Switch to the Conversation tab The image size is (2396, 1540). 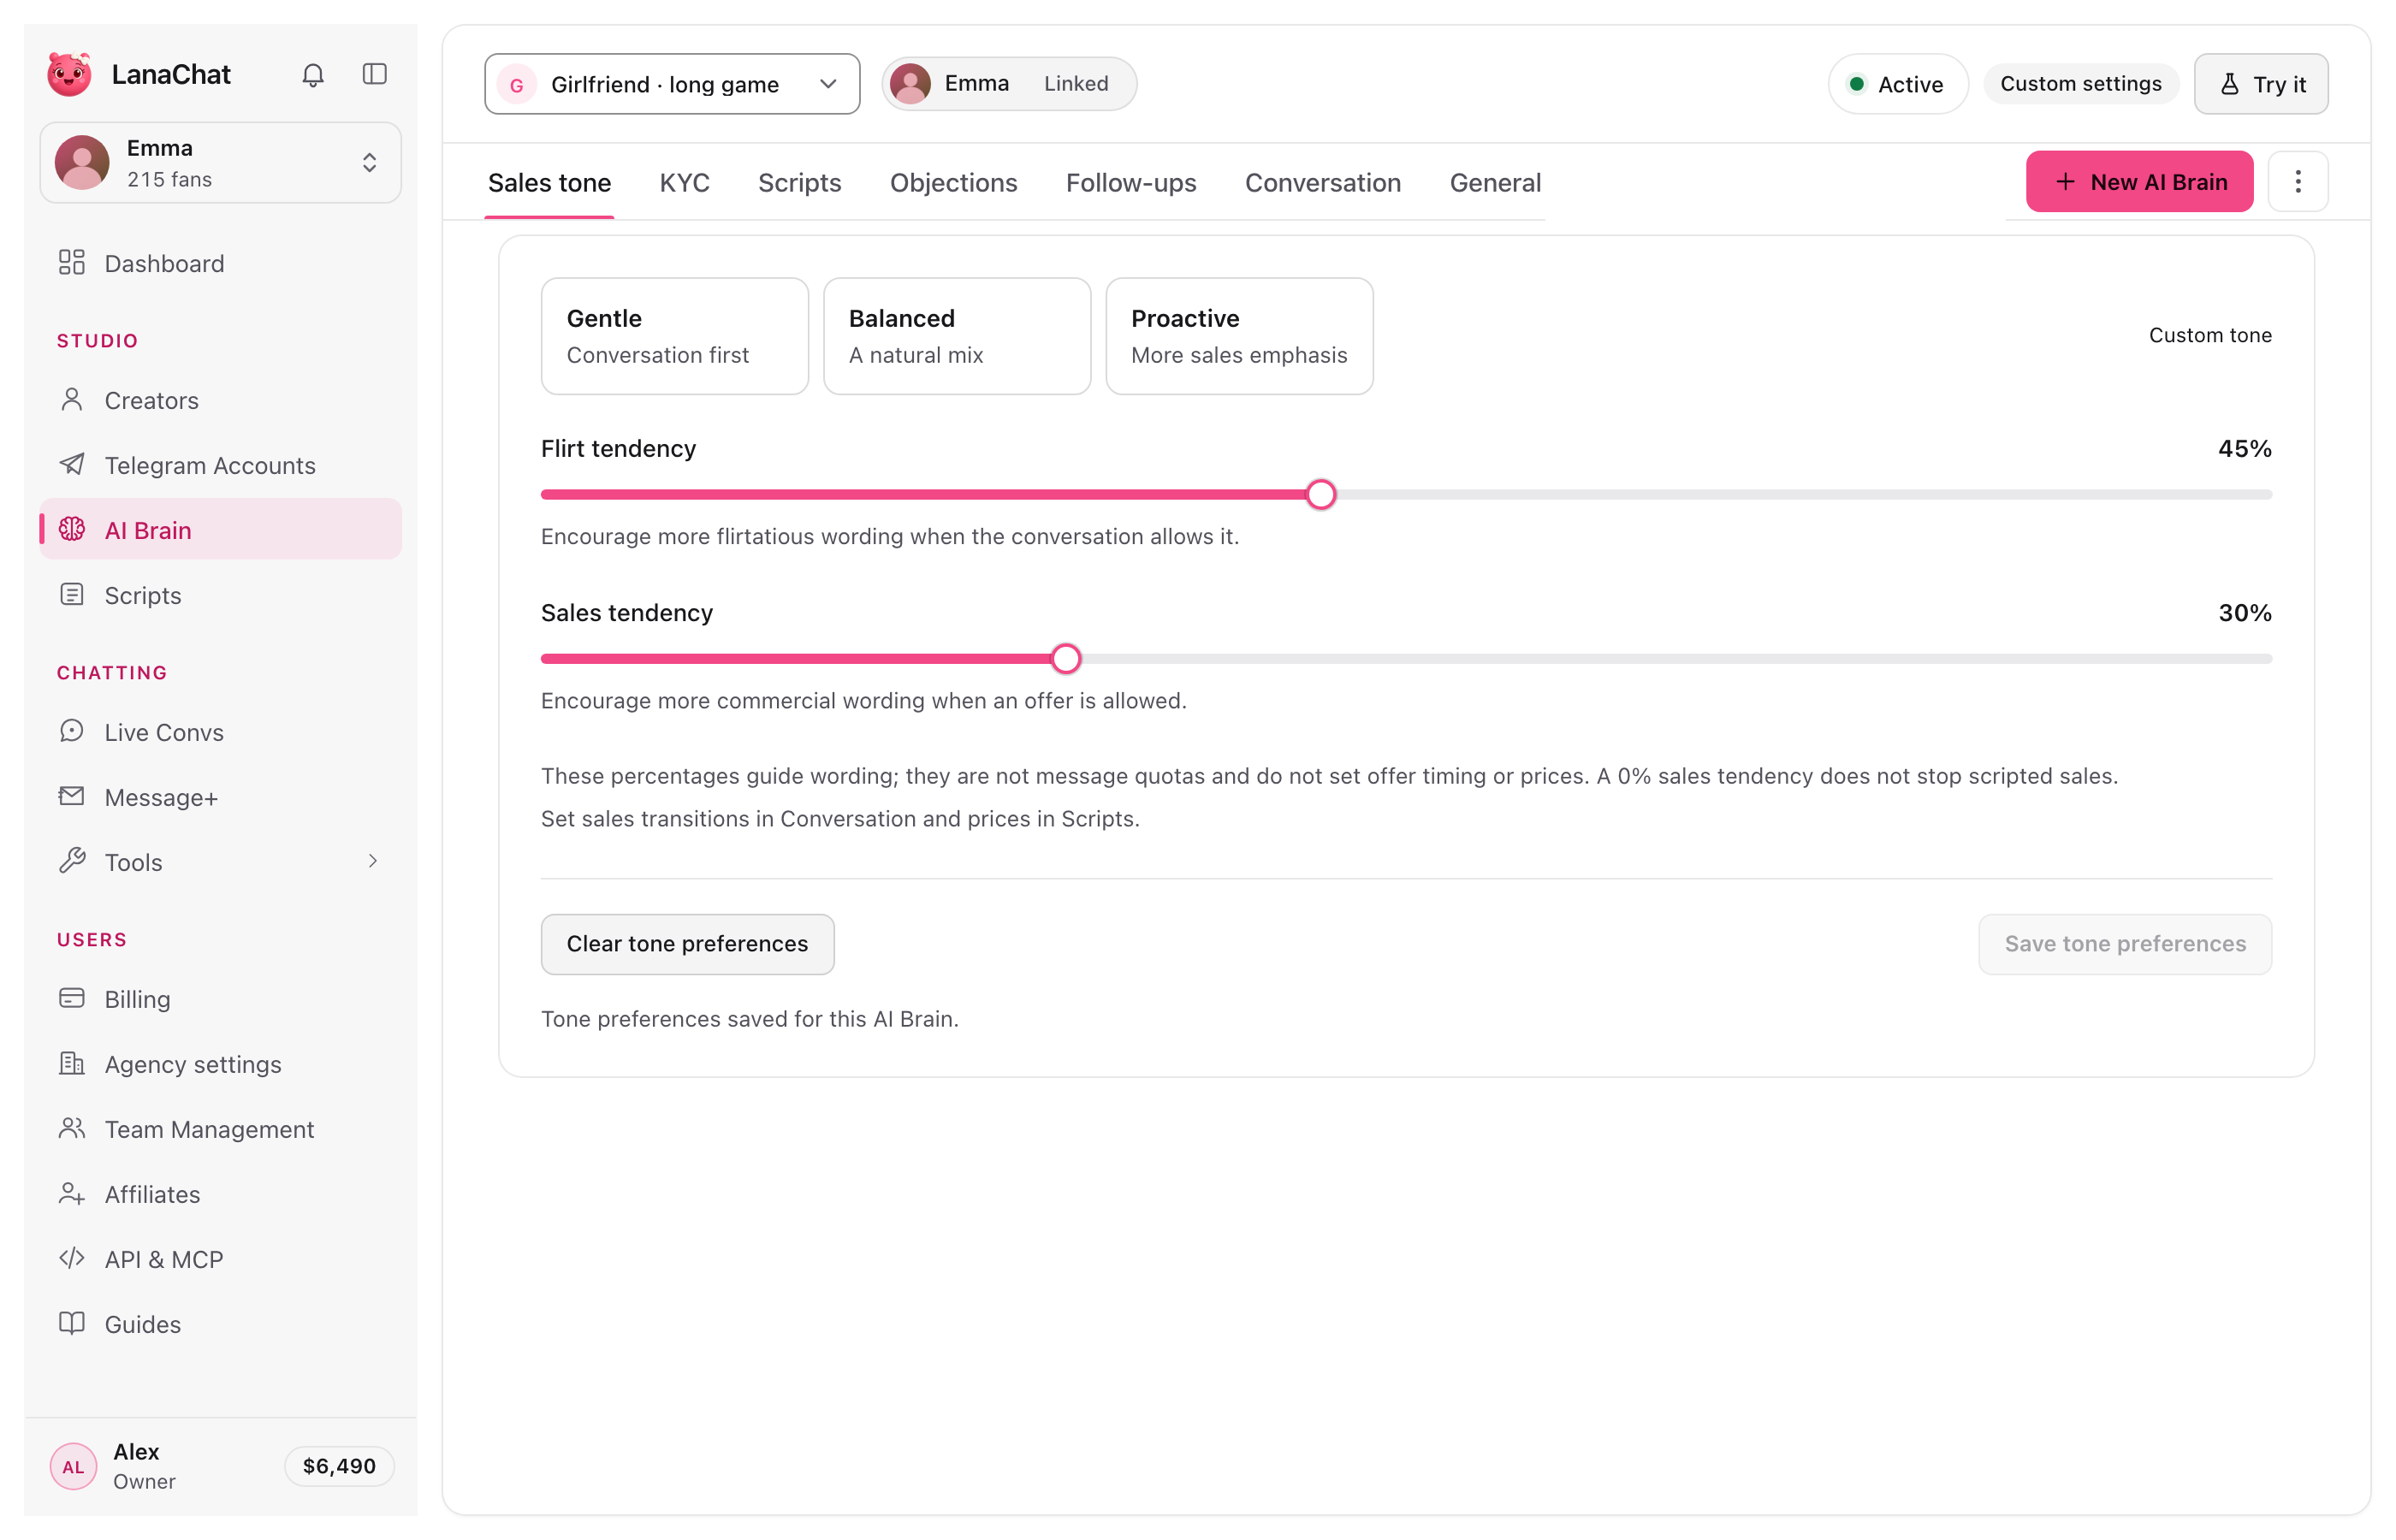click(1322, 183)
